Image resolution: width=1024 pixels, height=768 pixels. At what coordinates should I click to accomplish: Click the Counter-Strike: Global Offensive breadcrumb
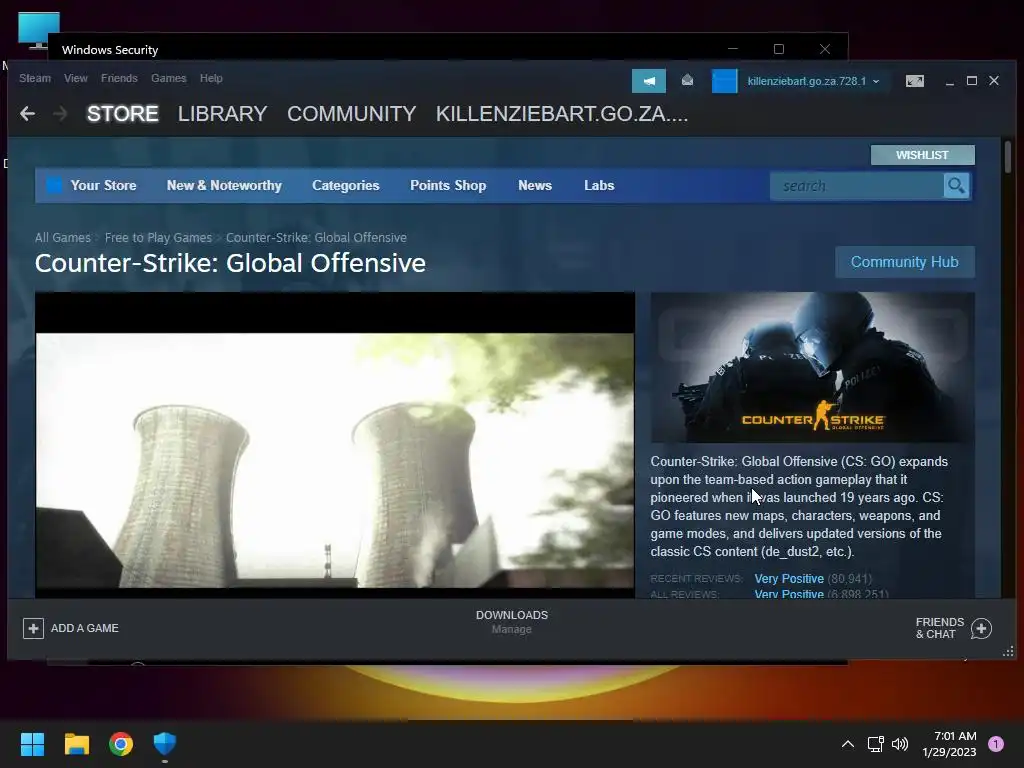pyautogui.click(x=316, y=238)
